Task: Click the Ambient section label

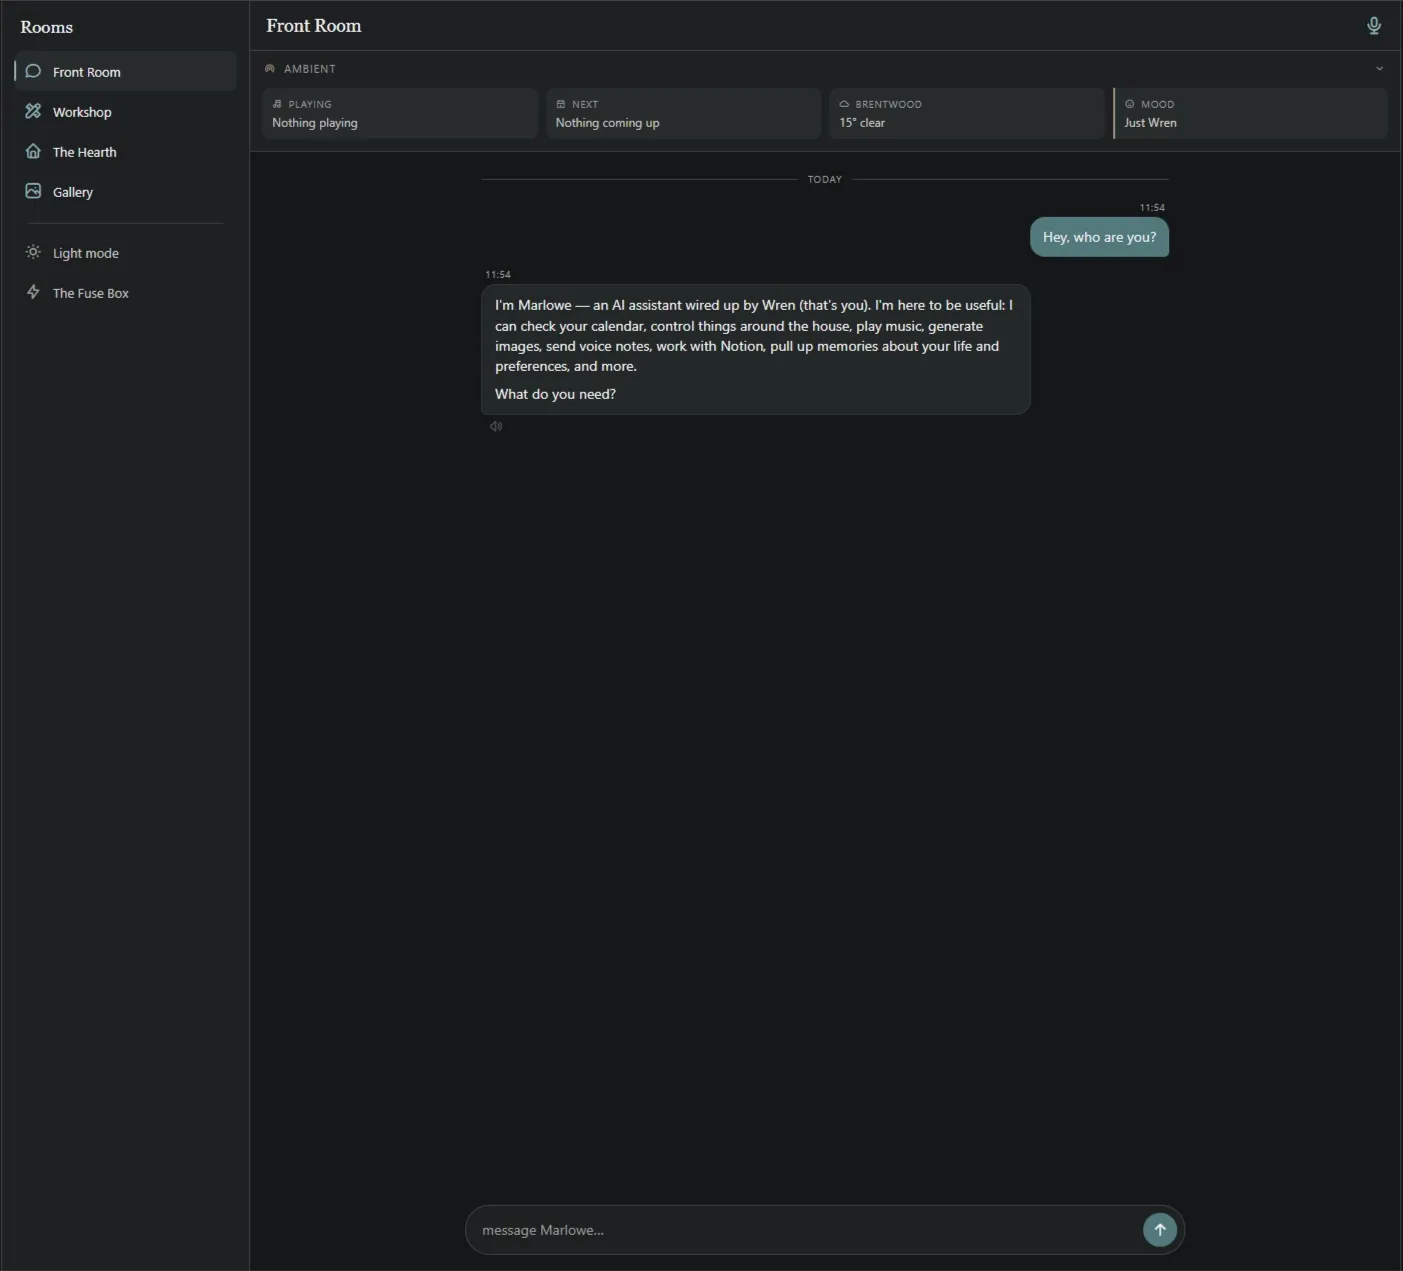Action: pyautogui.click(x=309, y=69)
